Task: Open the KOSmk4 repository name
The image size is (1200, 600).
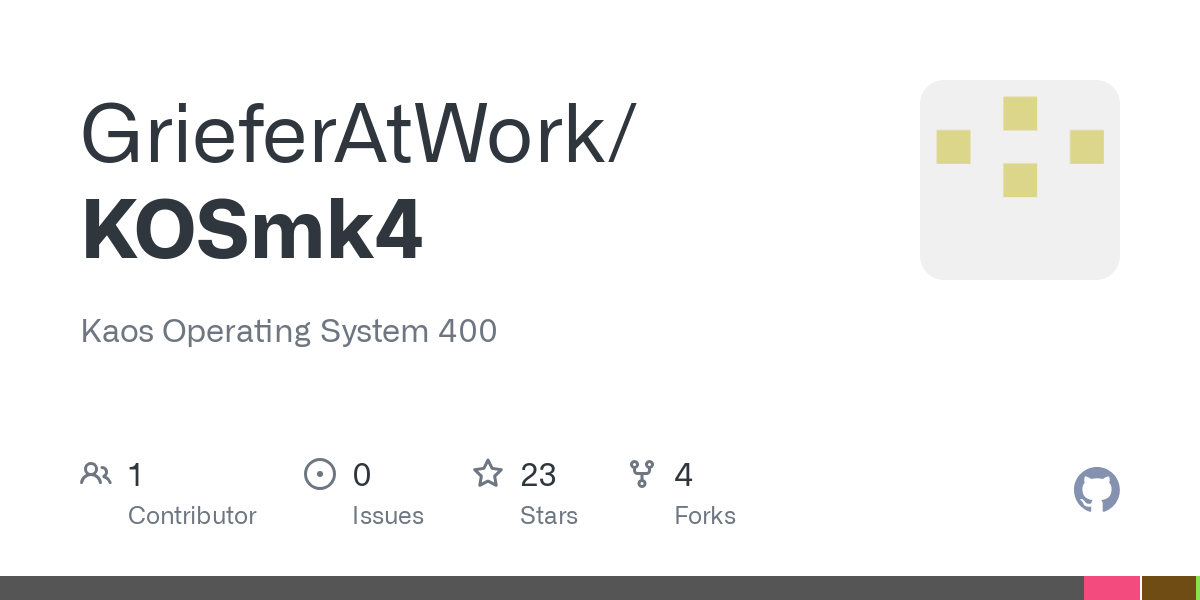Action: click(252, 230)
